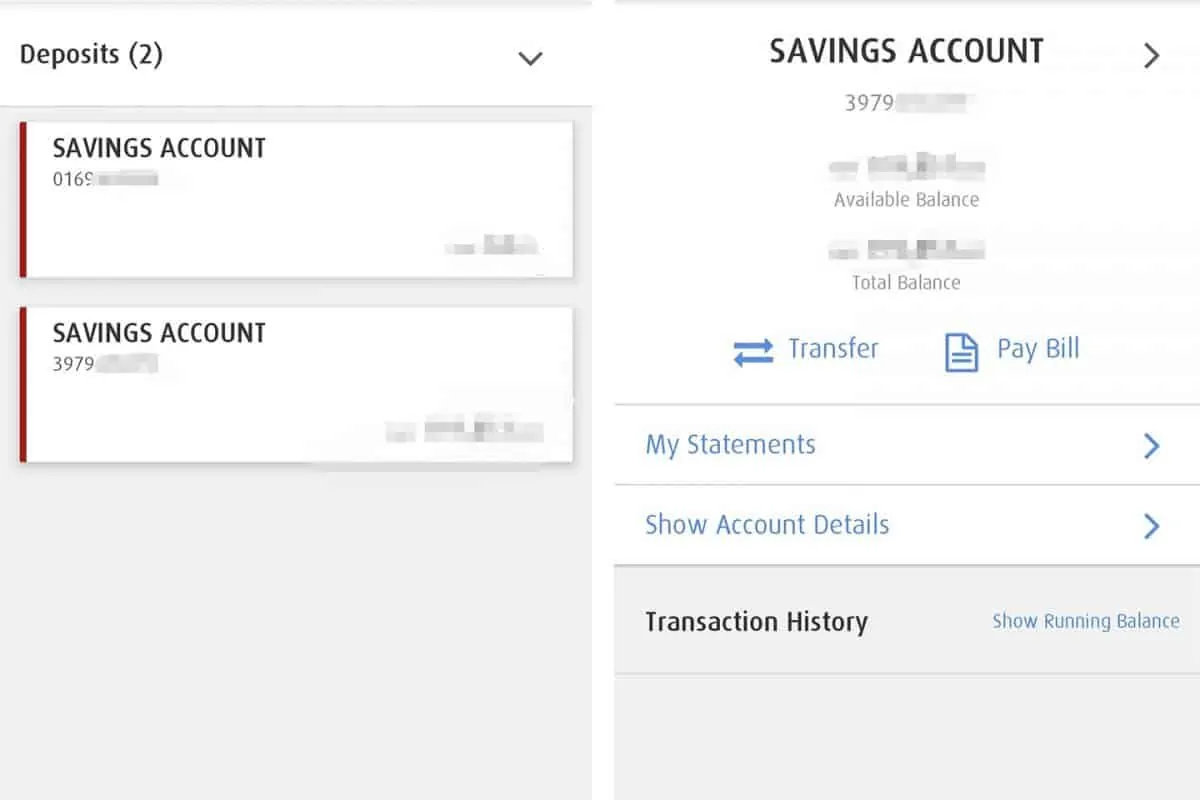Tap the Transaction History heading
This screenshot has width=1200, height=800.
point(756,622)
